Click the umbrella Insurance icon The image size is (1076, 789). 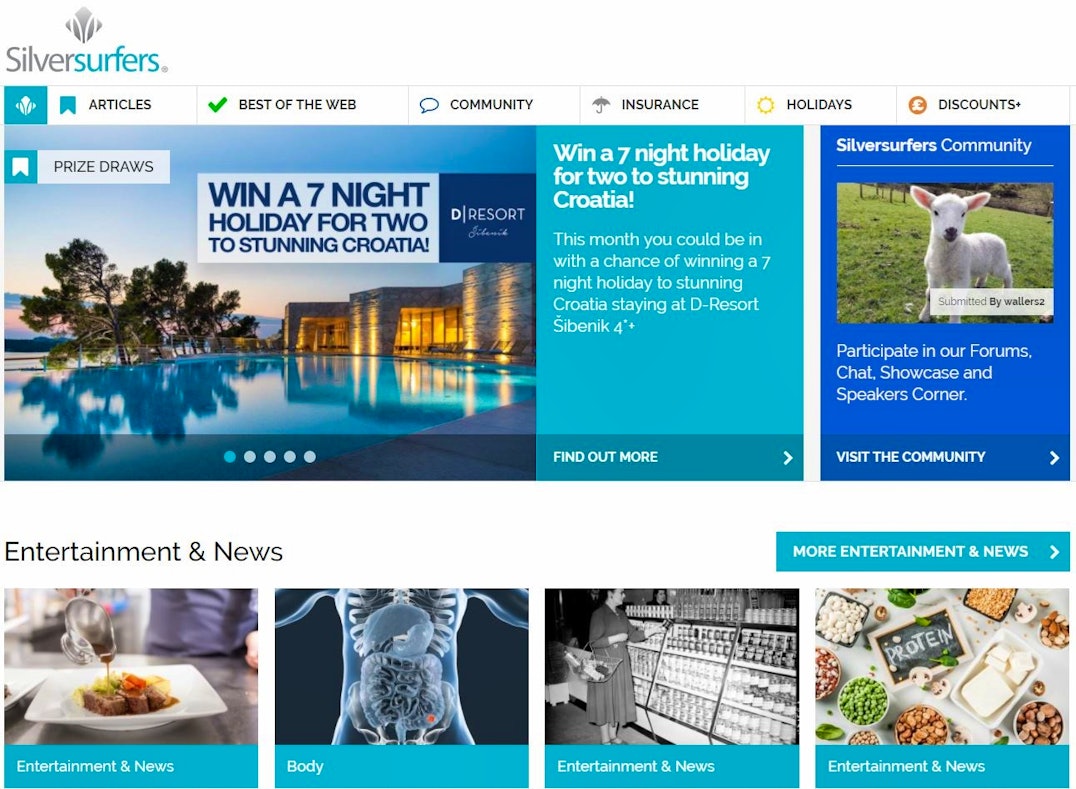pyautogui.click(x=601, y=105)
